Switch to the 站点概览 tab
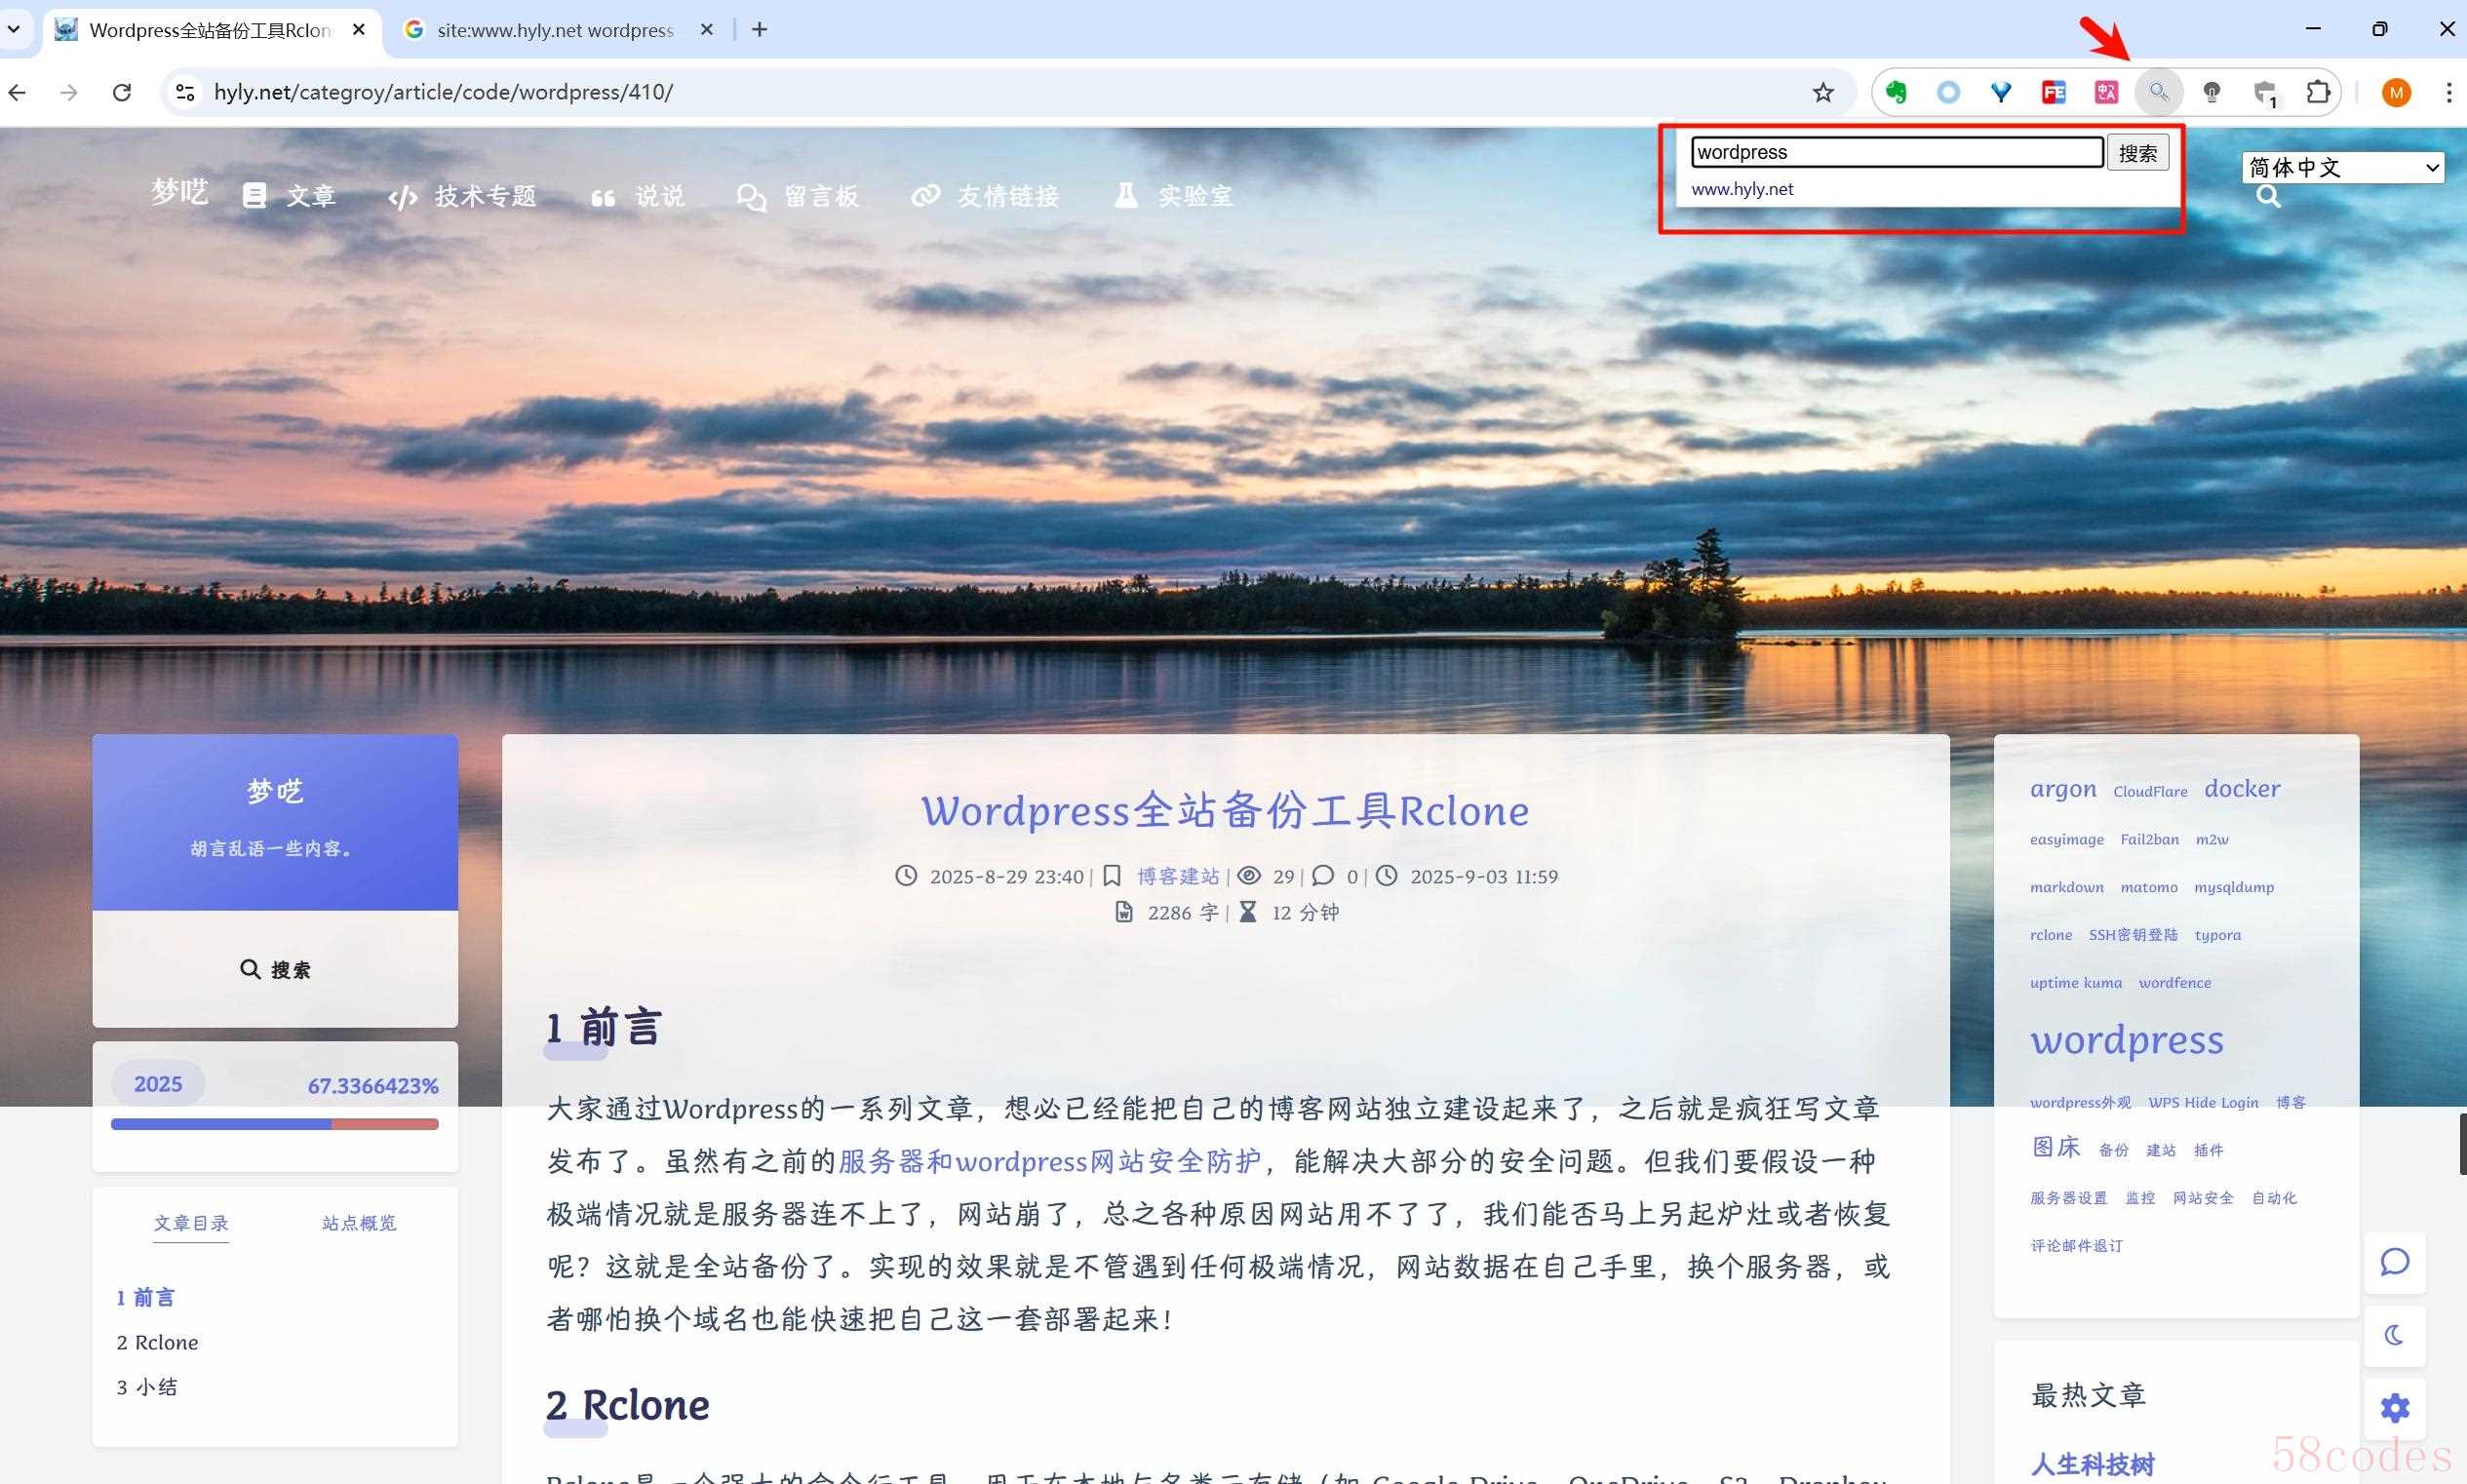 pos(359,1223)
